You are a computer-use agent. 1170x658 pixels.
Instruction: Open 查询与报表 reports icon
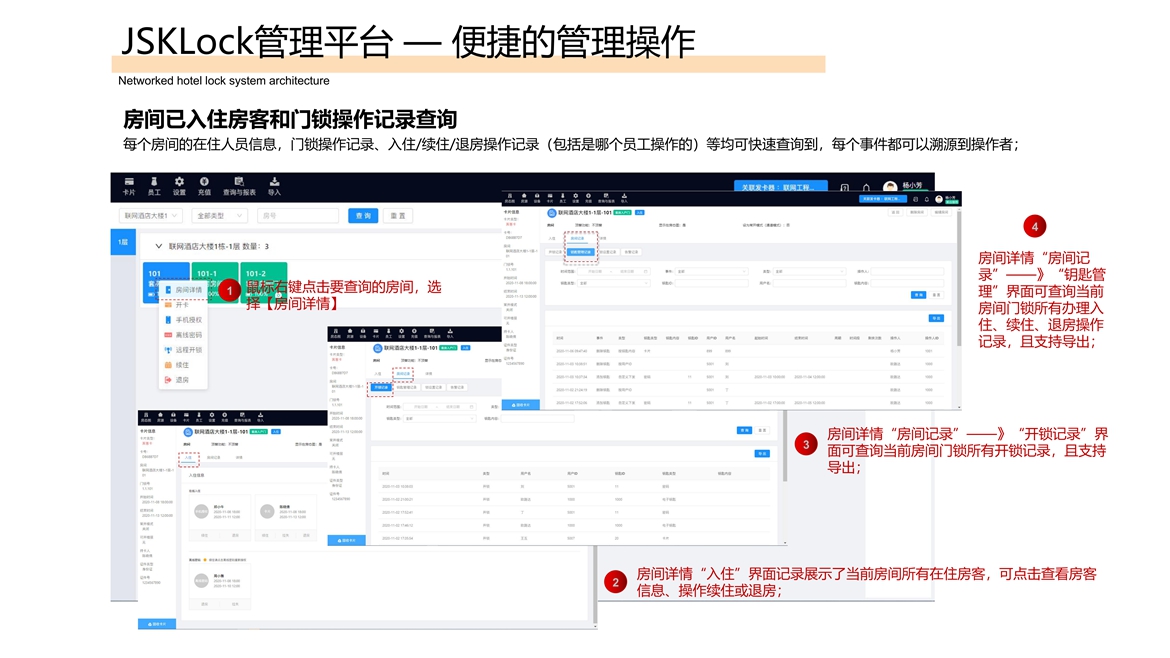coord(239,186)
